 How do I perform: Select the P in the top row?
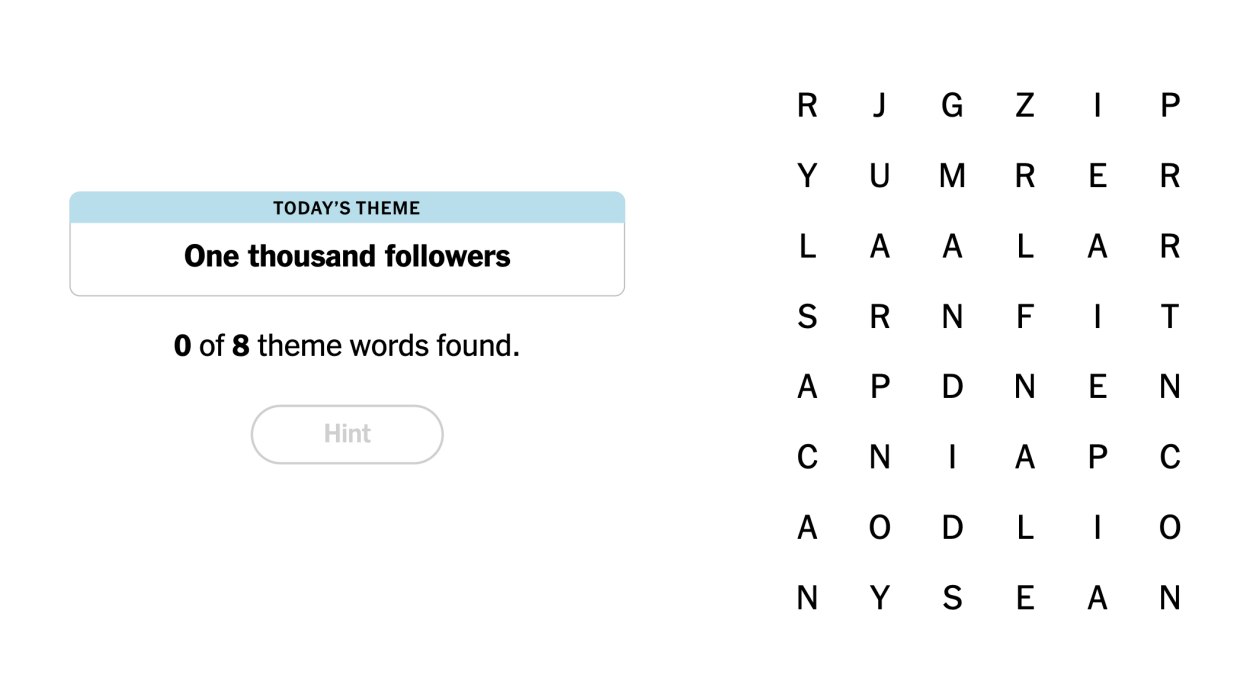click(x=1169, y=105)
